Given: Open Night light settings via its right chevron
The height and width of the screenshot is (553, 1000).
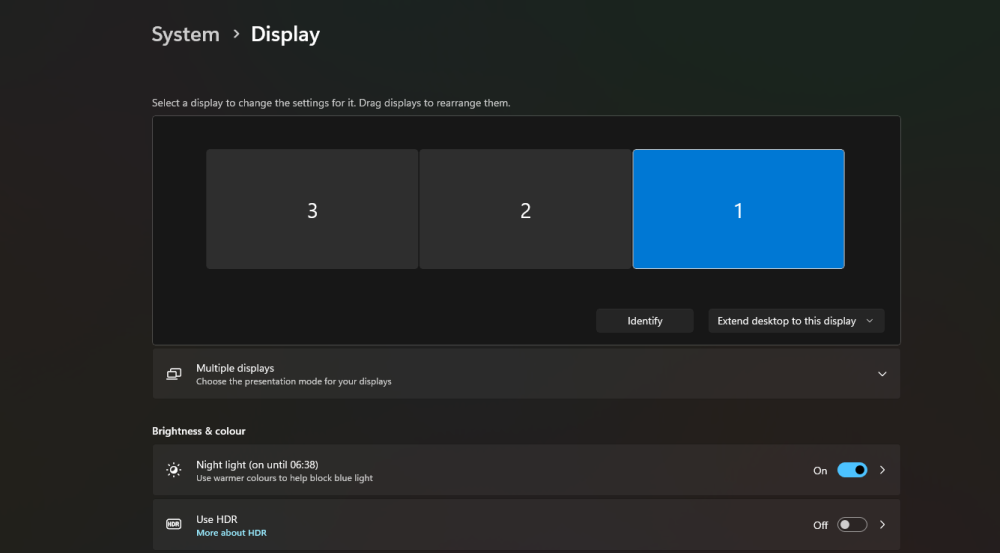Looking at the screenshot, I should click(882, 470).
